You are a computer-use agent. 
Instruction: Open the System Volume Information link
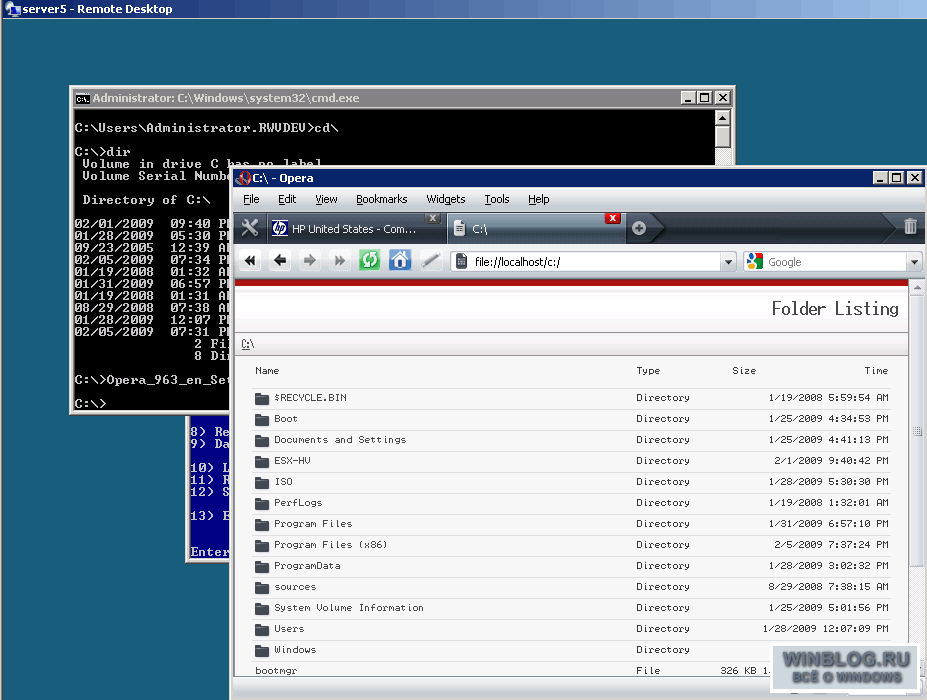tap(349, 608)
